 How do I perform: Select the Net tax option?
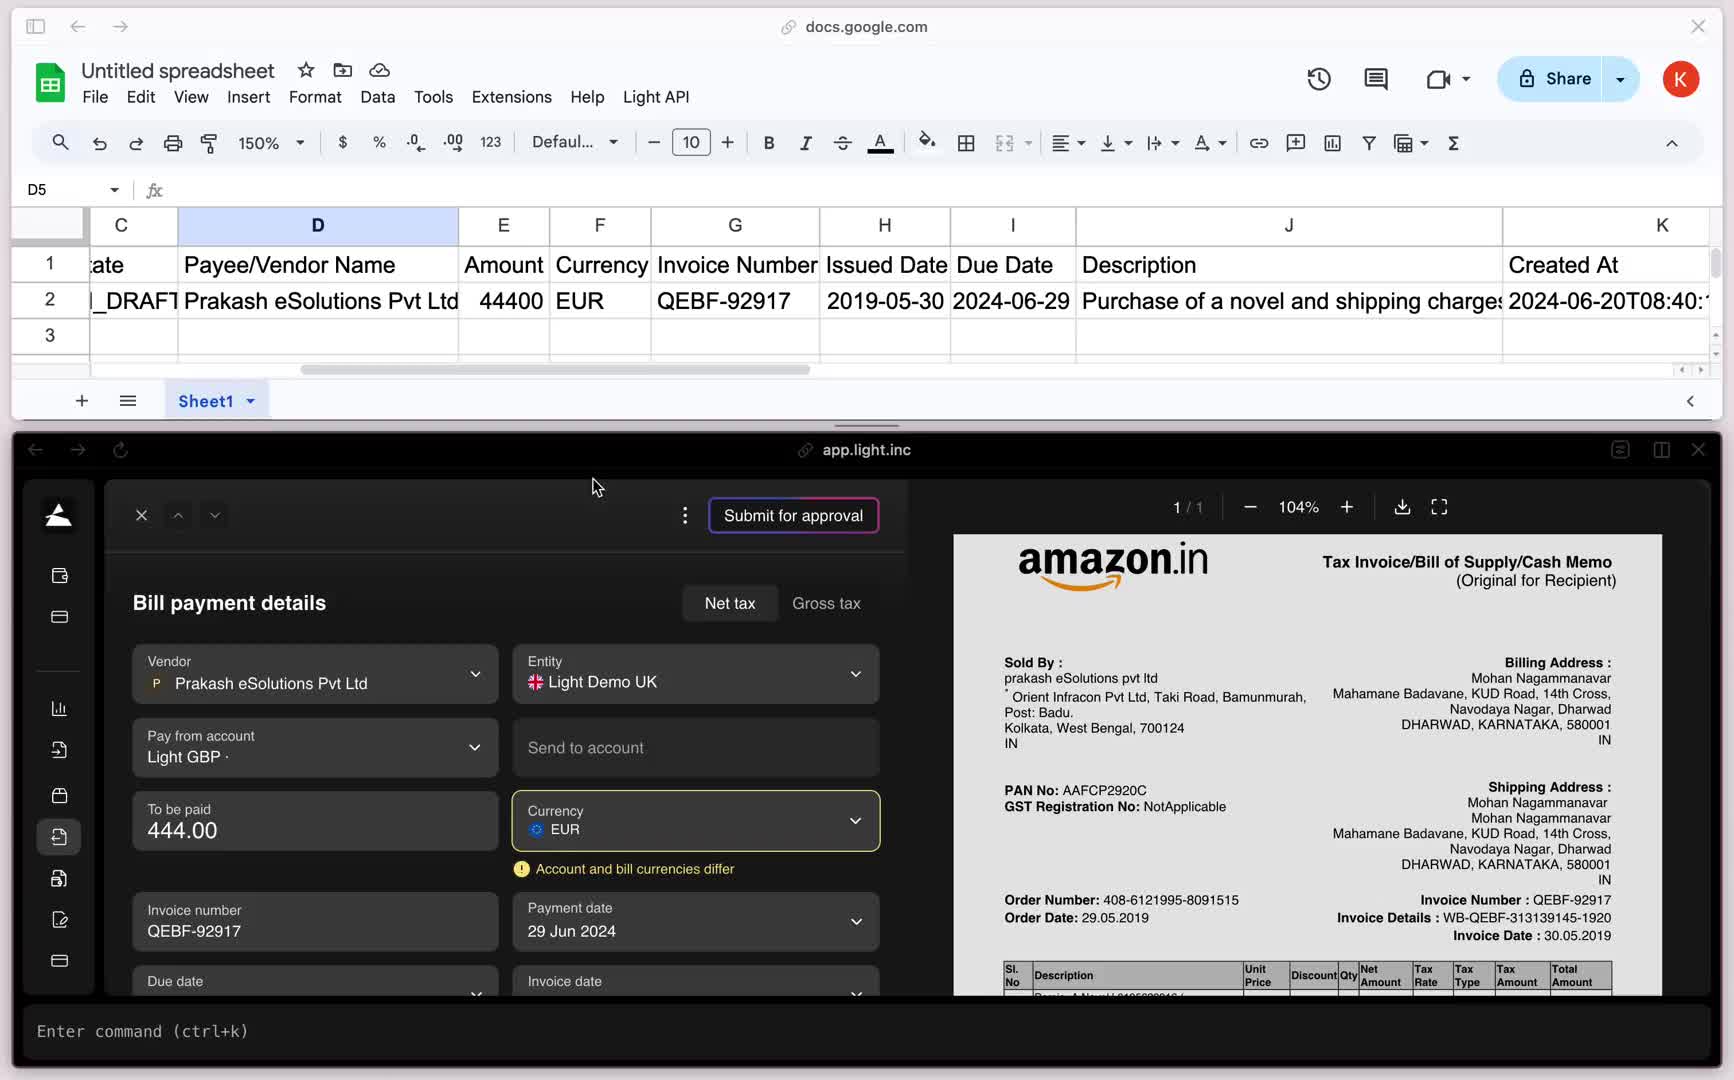pyautogui.click(x=730, y=603)
